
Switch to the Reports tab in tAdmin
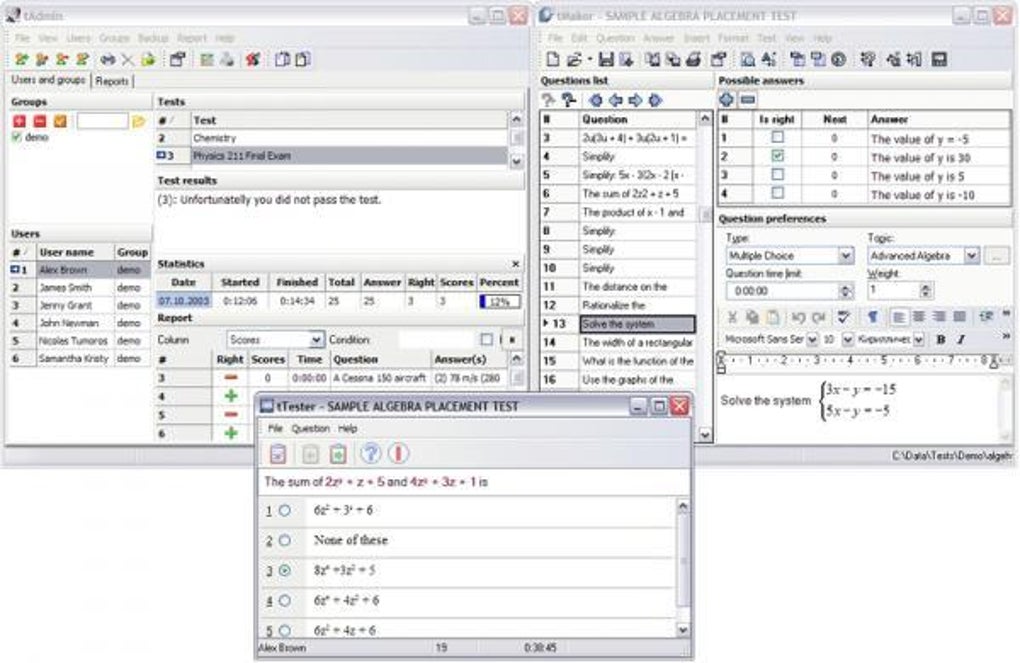pos(112,81)
